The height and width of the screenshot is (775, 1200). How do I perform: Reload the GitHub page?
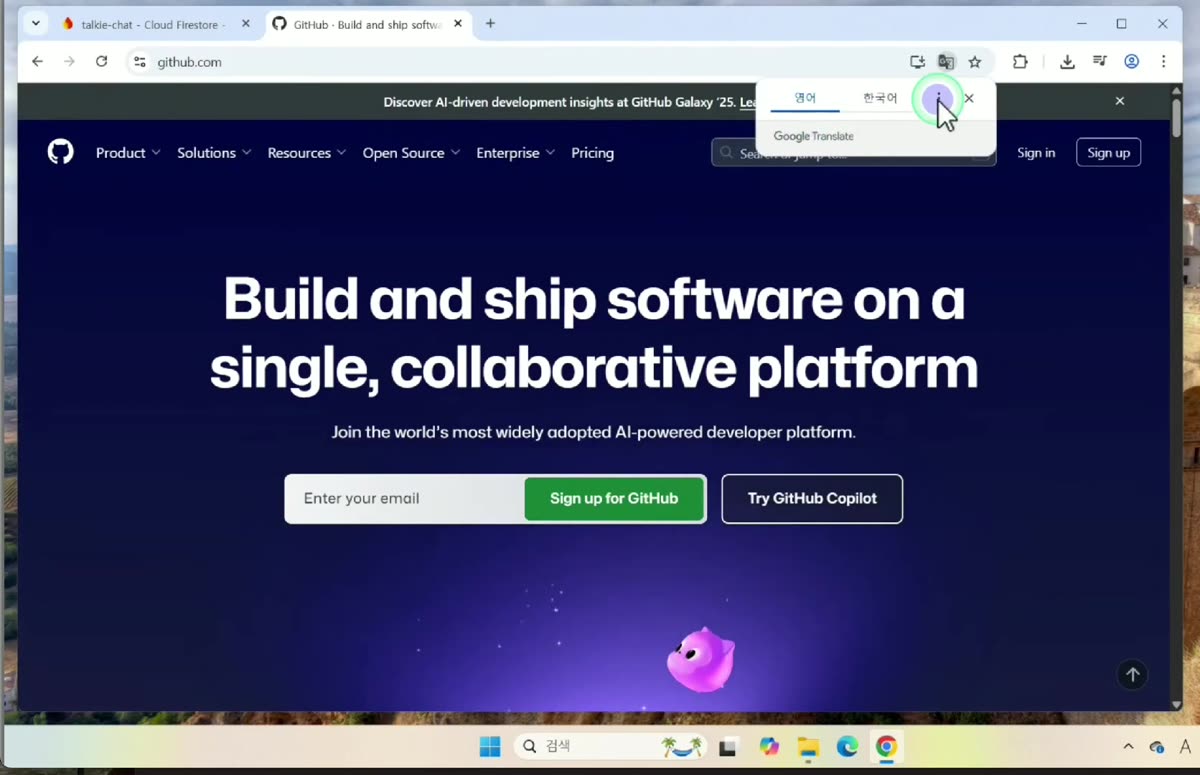pyautogui.click(x=101, y=62)
